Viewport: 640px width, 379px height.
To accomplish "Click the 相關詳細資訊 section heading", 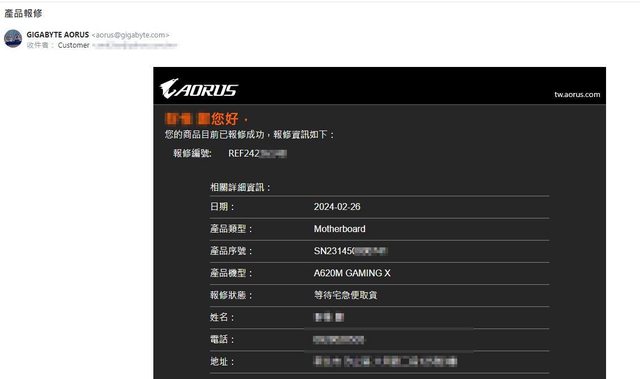I will [240, 188].
